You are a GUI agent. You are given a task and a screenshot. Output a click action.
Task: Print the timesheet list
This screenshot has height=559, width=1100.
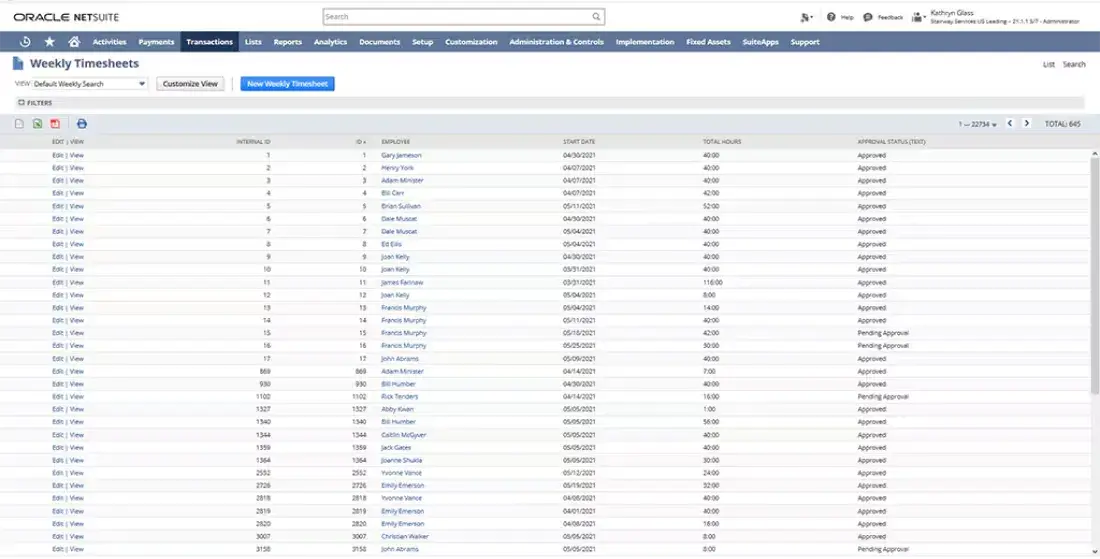(x=81, y=124)
